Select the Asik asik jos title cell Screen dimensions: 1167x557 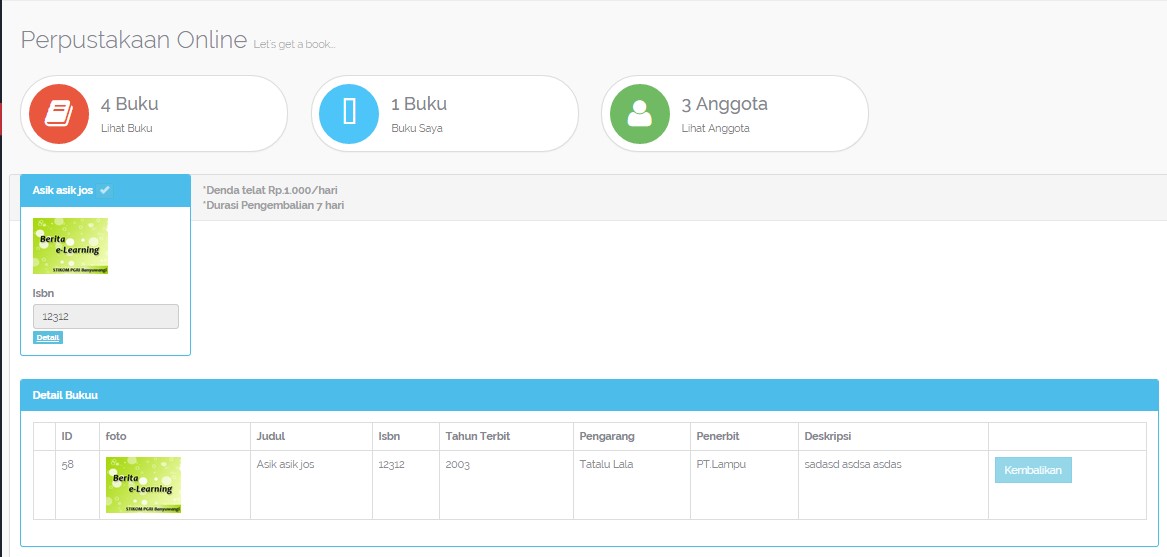point(286,465)
